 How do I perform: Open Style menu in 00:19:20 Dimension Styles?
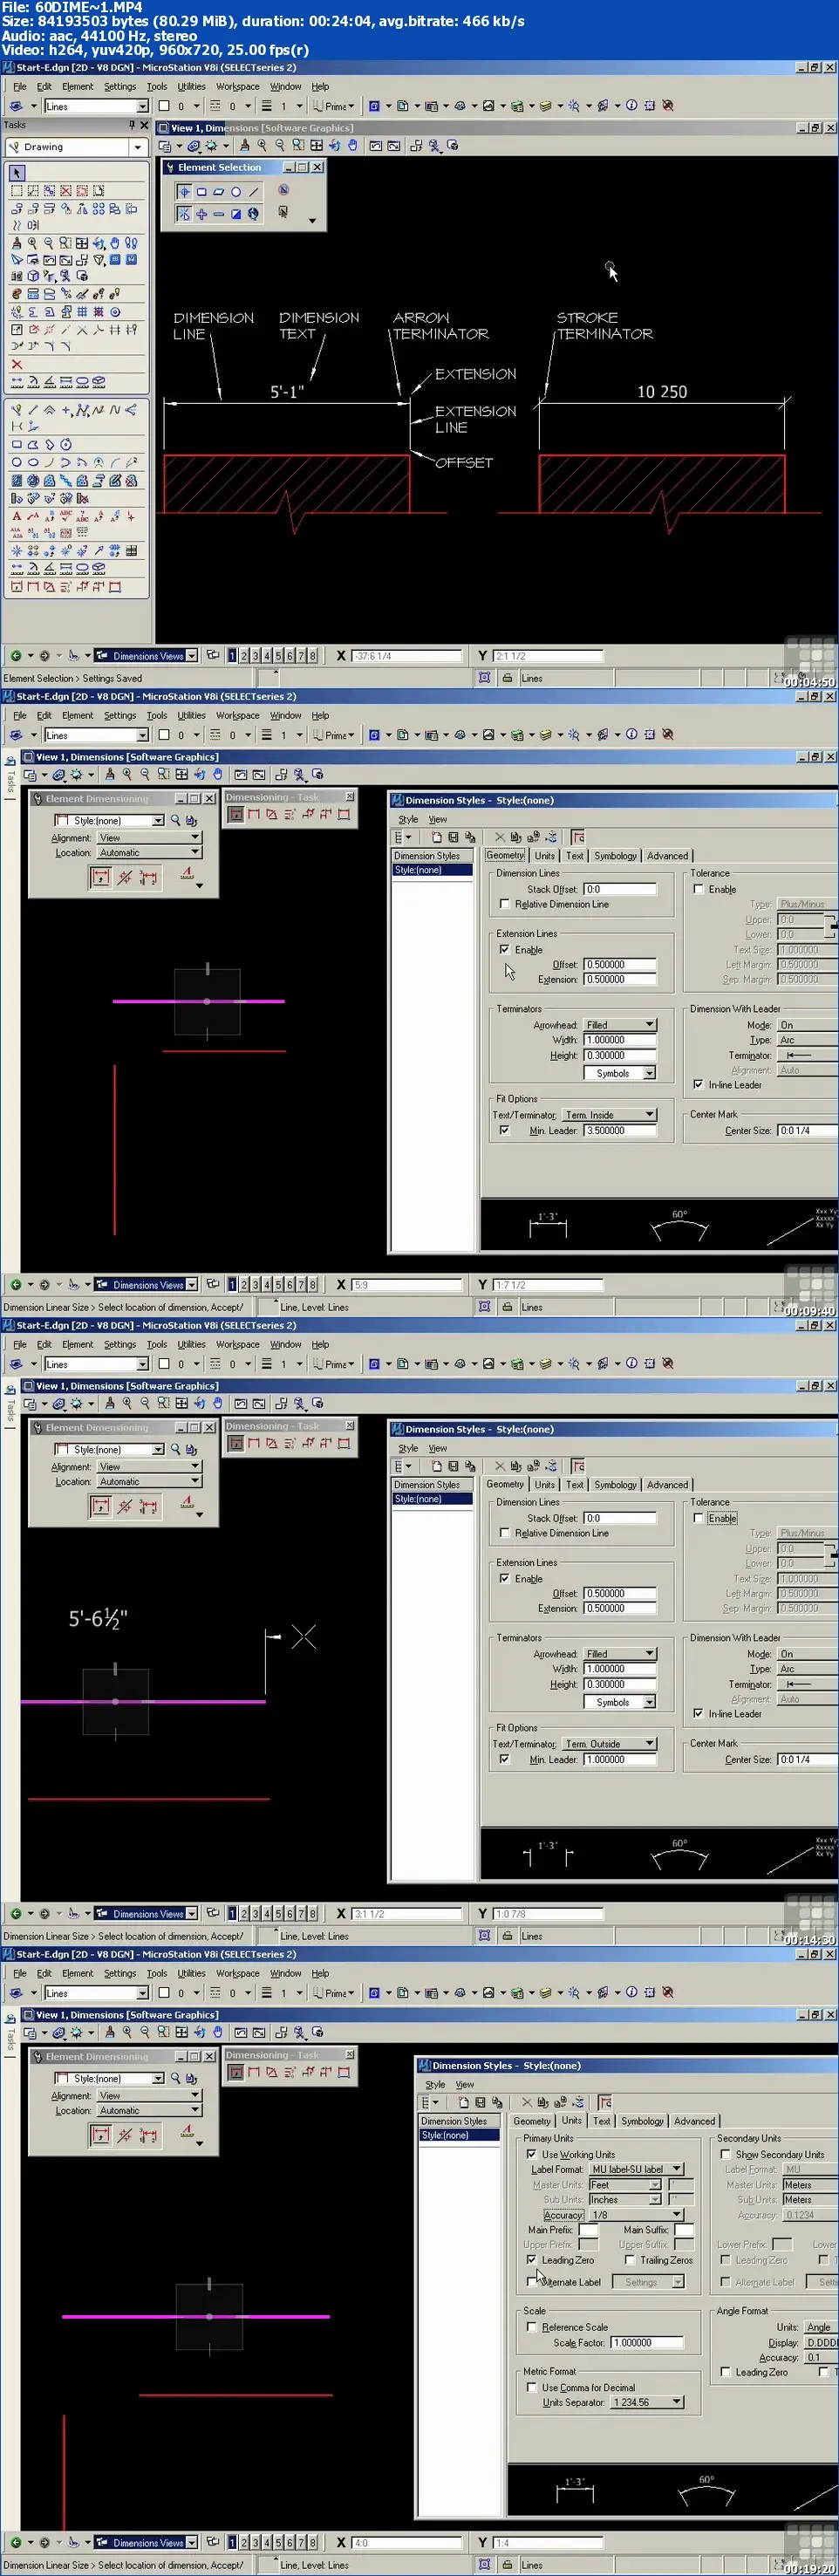[x=435, y=2085]
